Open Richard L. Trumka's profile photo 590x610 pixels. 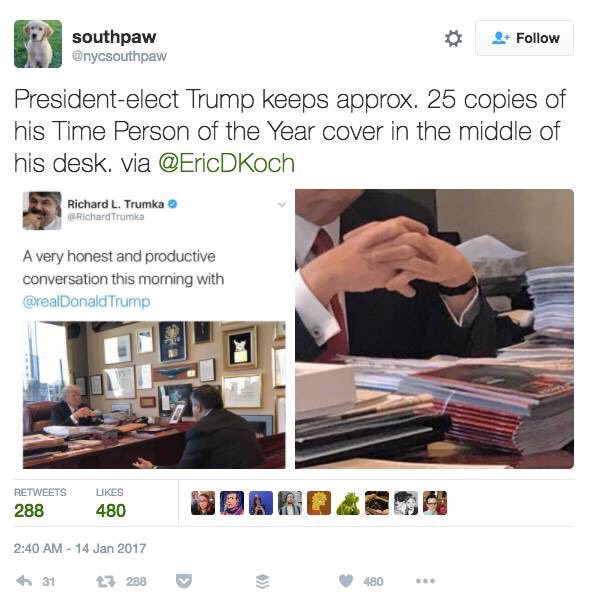click(42, 210)
